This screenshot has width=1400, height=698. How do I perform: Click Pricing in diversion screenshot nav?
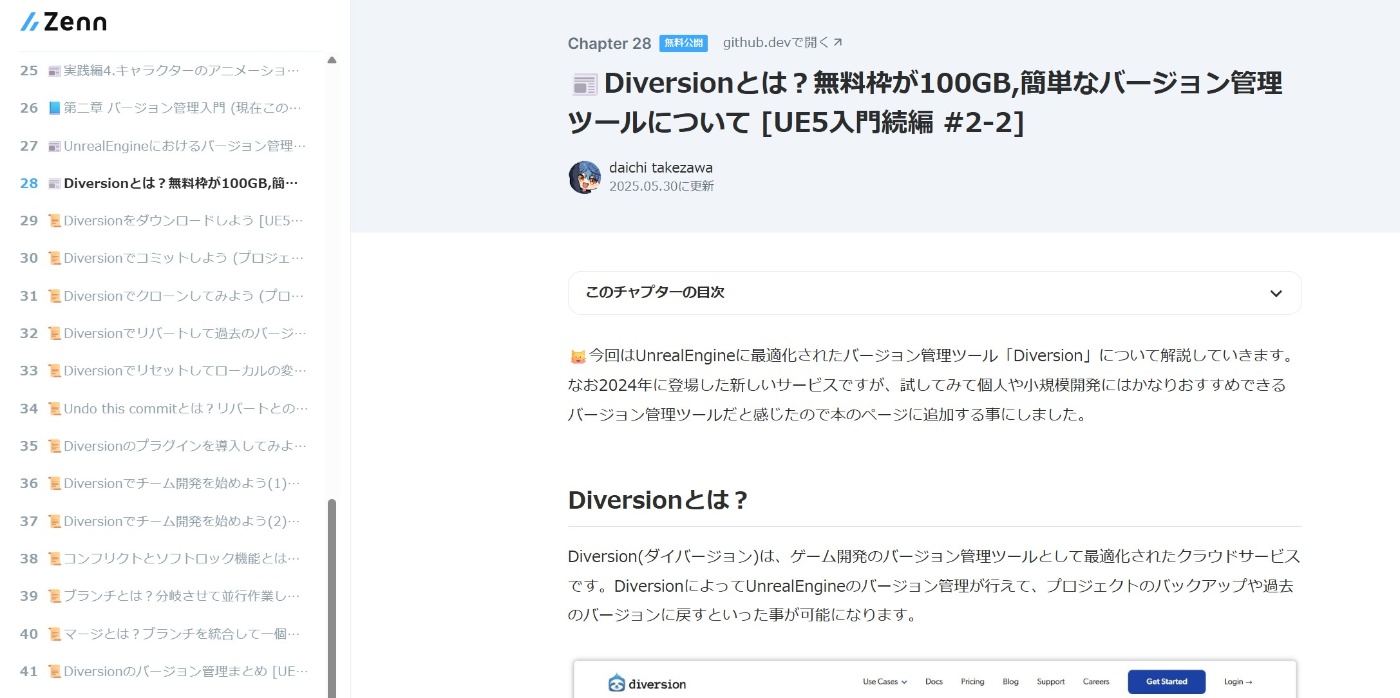(x=972, y=682)
